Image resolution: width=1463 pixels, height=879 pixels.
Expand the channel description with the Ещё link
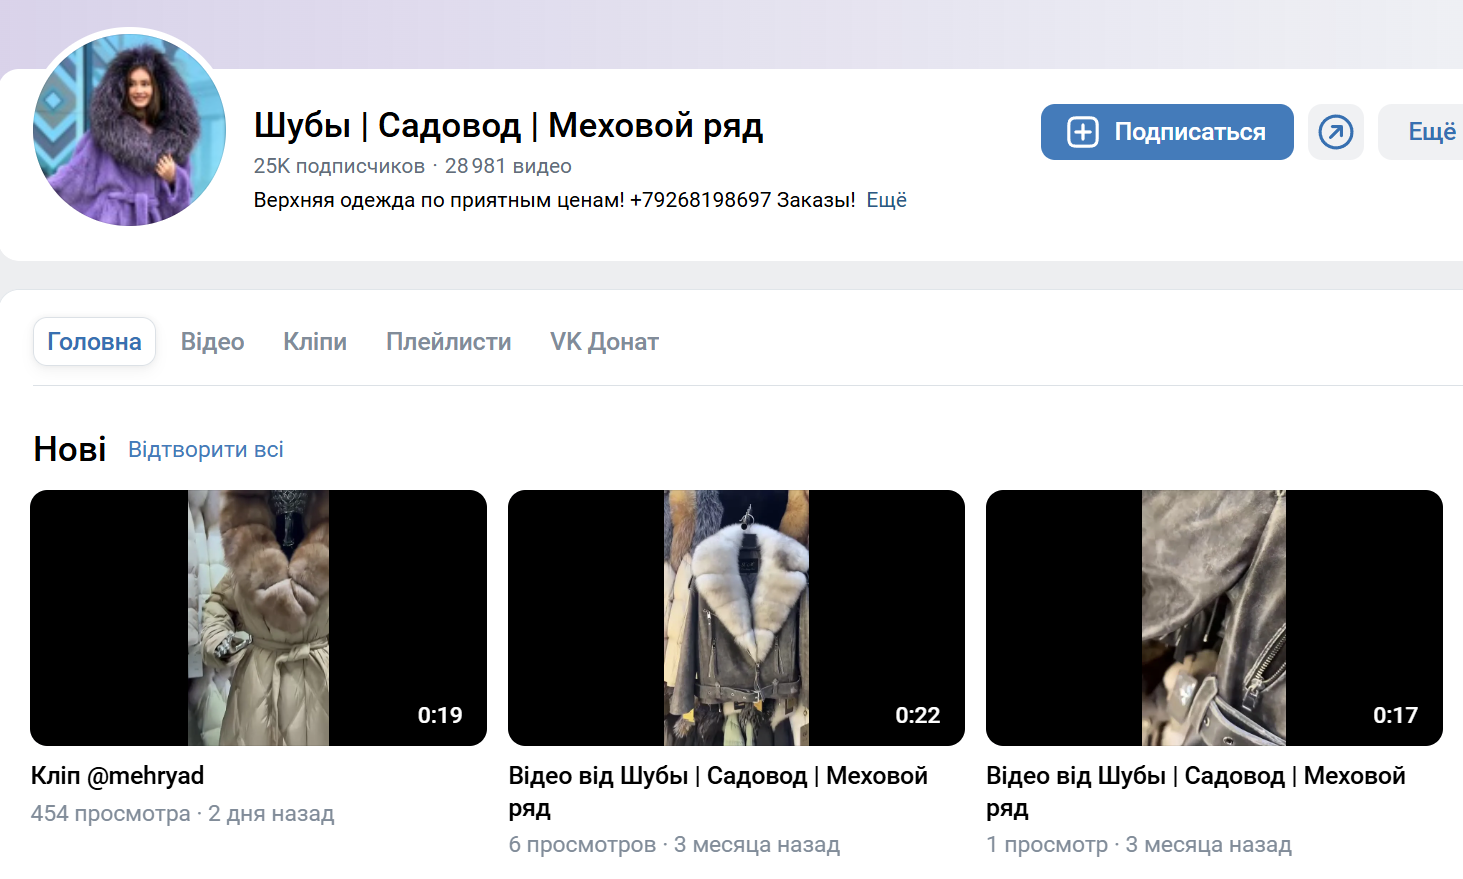(886, 200)
